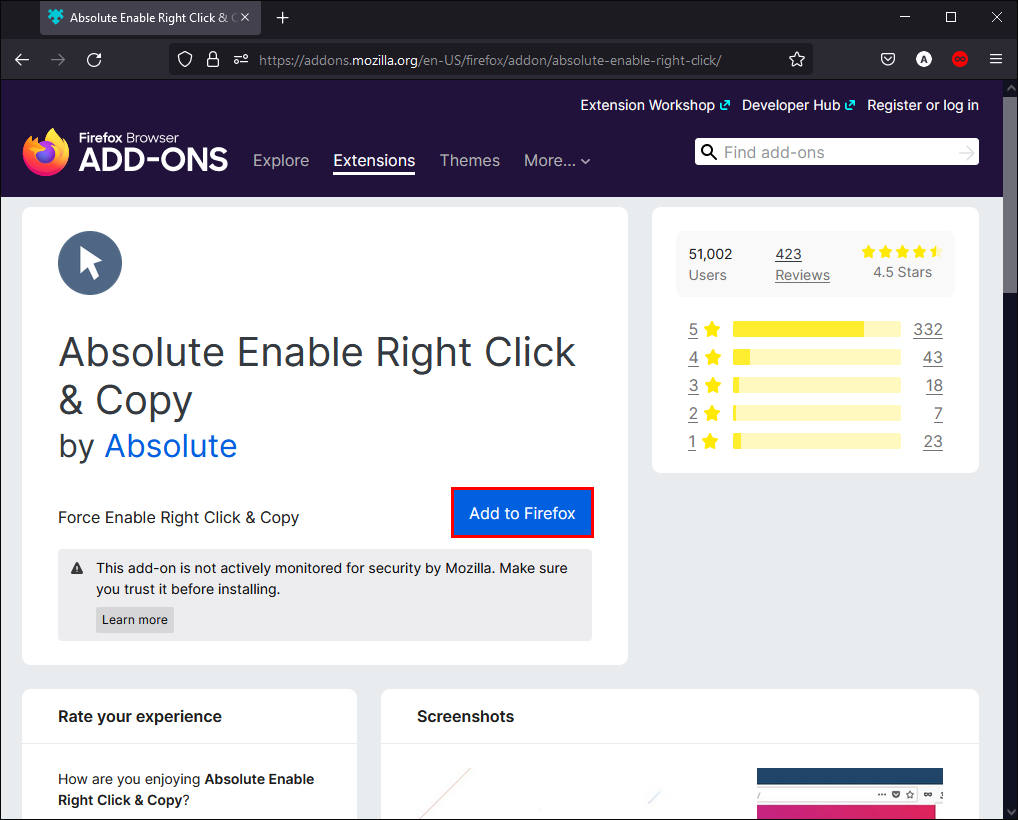Click the 5-star rating bar
The image size is (1018, 820).
coord(817,329)
